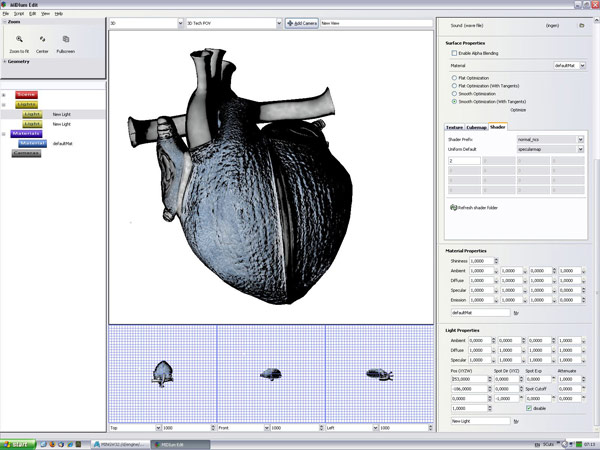Collapse the Lights tree node
This screenshot has width=600, height=450.
pos(4,104)
